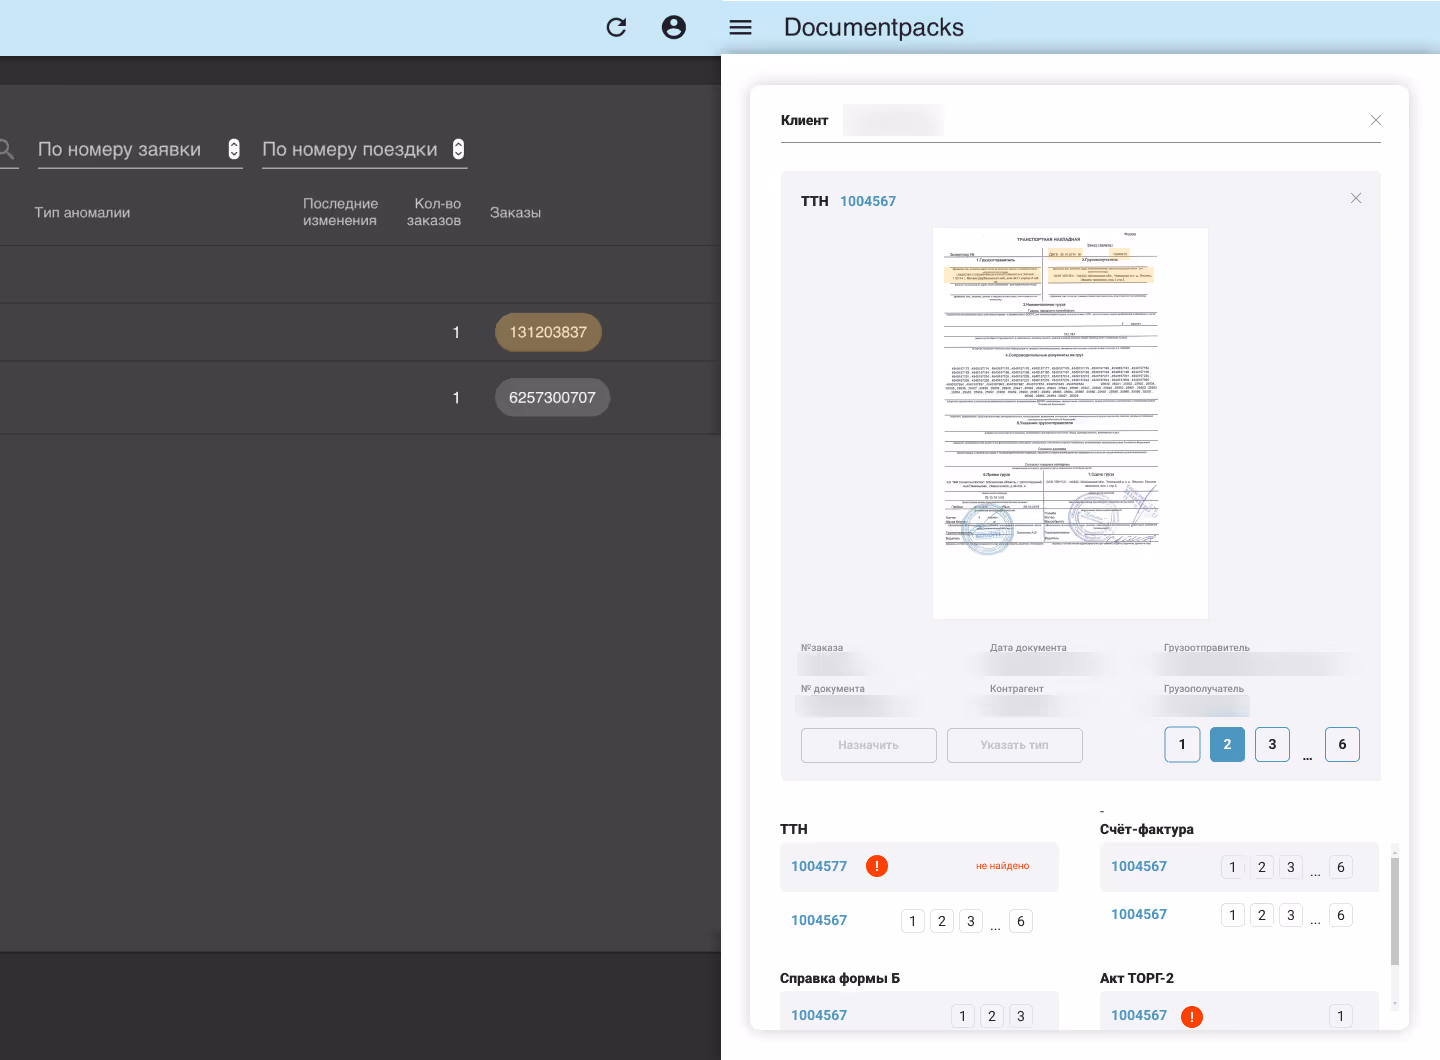Open the 1004567 link under Акт ТОРГ-2
1440x1060 pixels.
1139,1015
